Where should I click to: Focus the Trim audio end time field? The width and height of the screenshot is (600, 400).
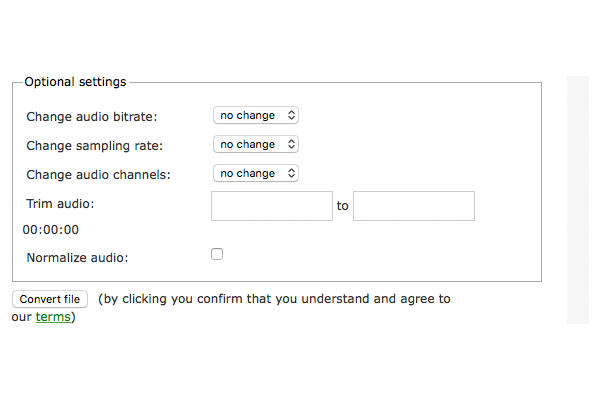pyautogui.click(x=414, y=206)
